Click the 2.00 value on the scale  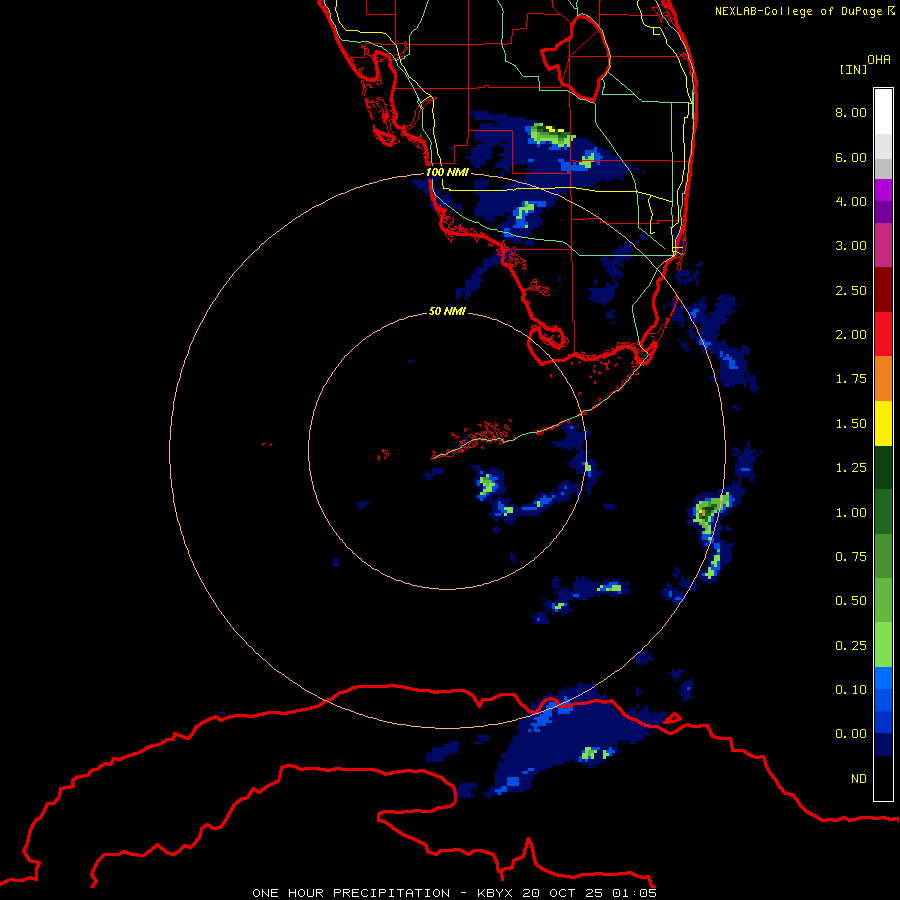click(x=851, y=335)
